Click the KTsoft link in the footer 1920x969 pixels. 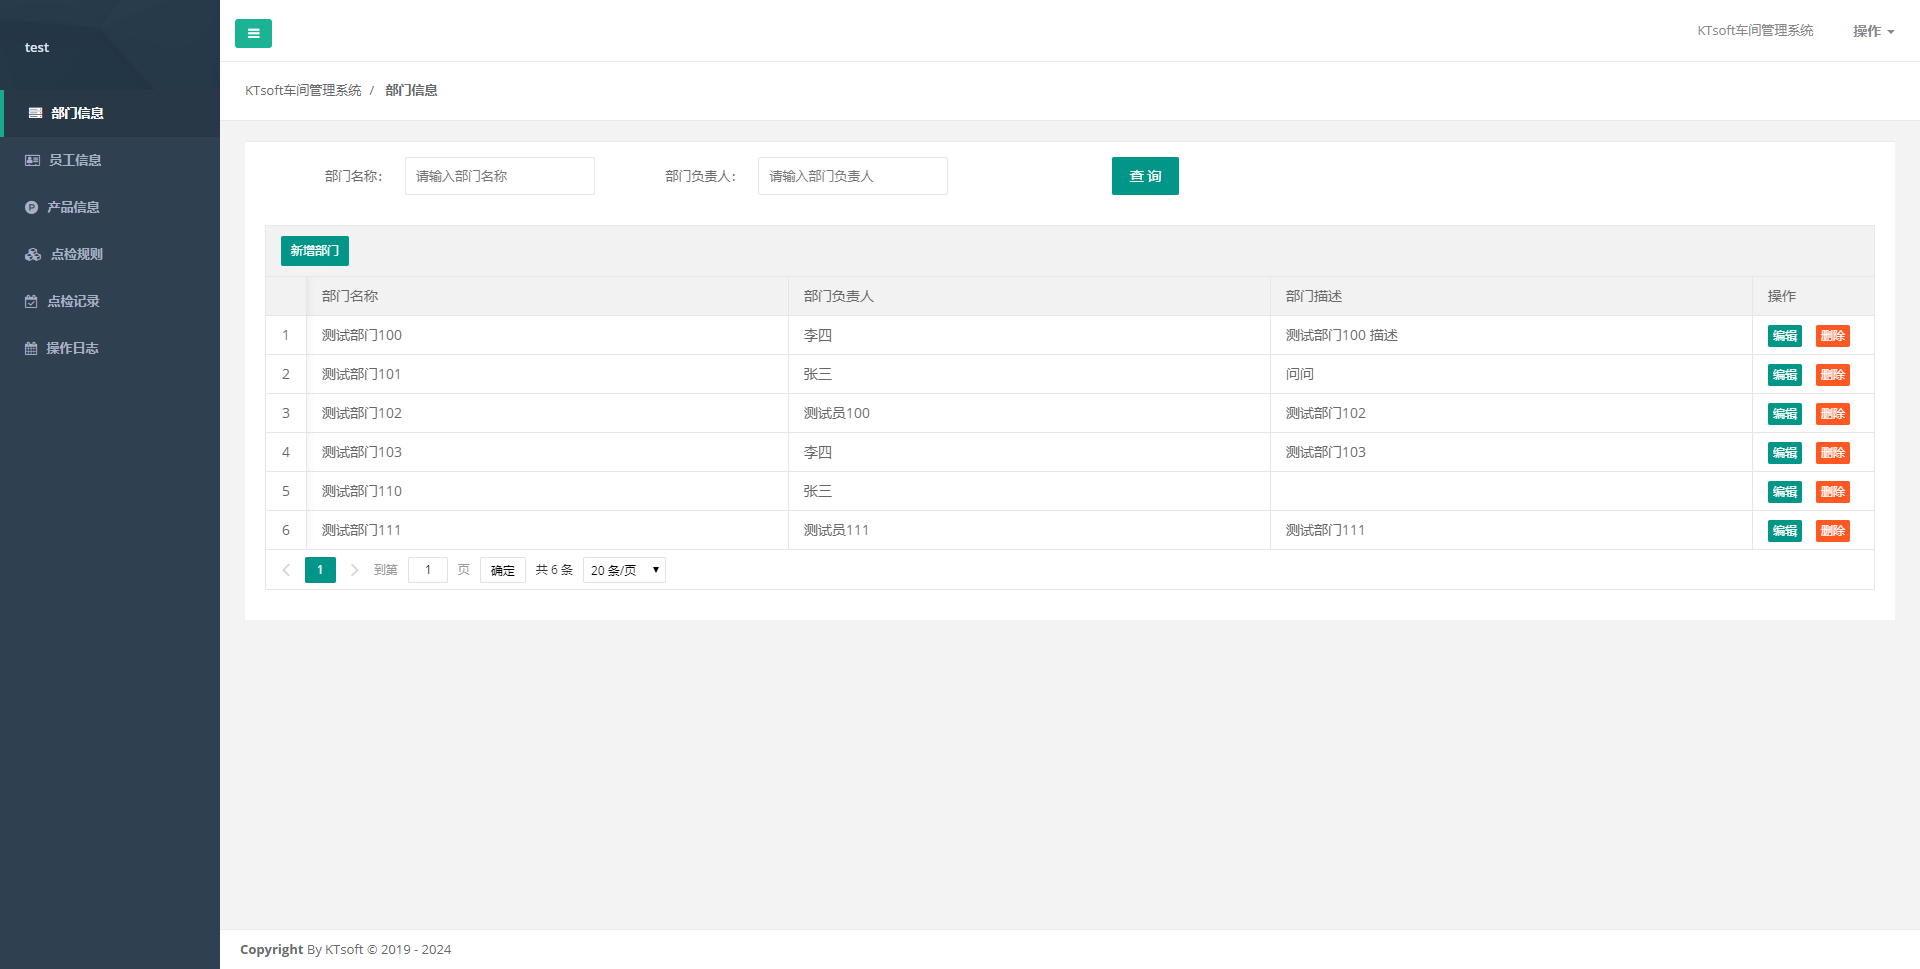click(x=344, y=950)
